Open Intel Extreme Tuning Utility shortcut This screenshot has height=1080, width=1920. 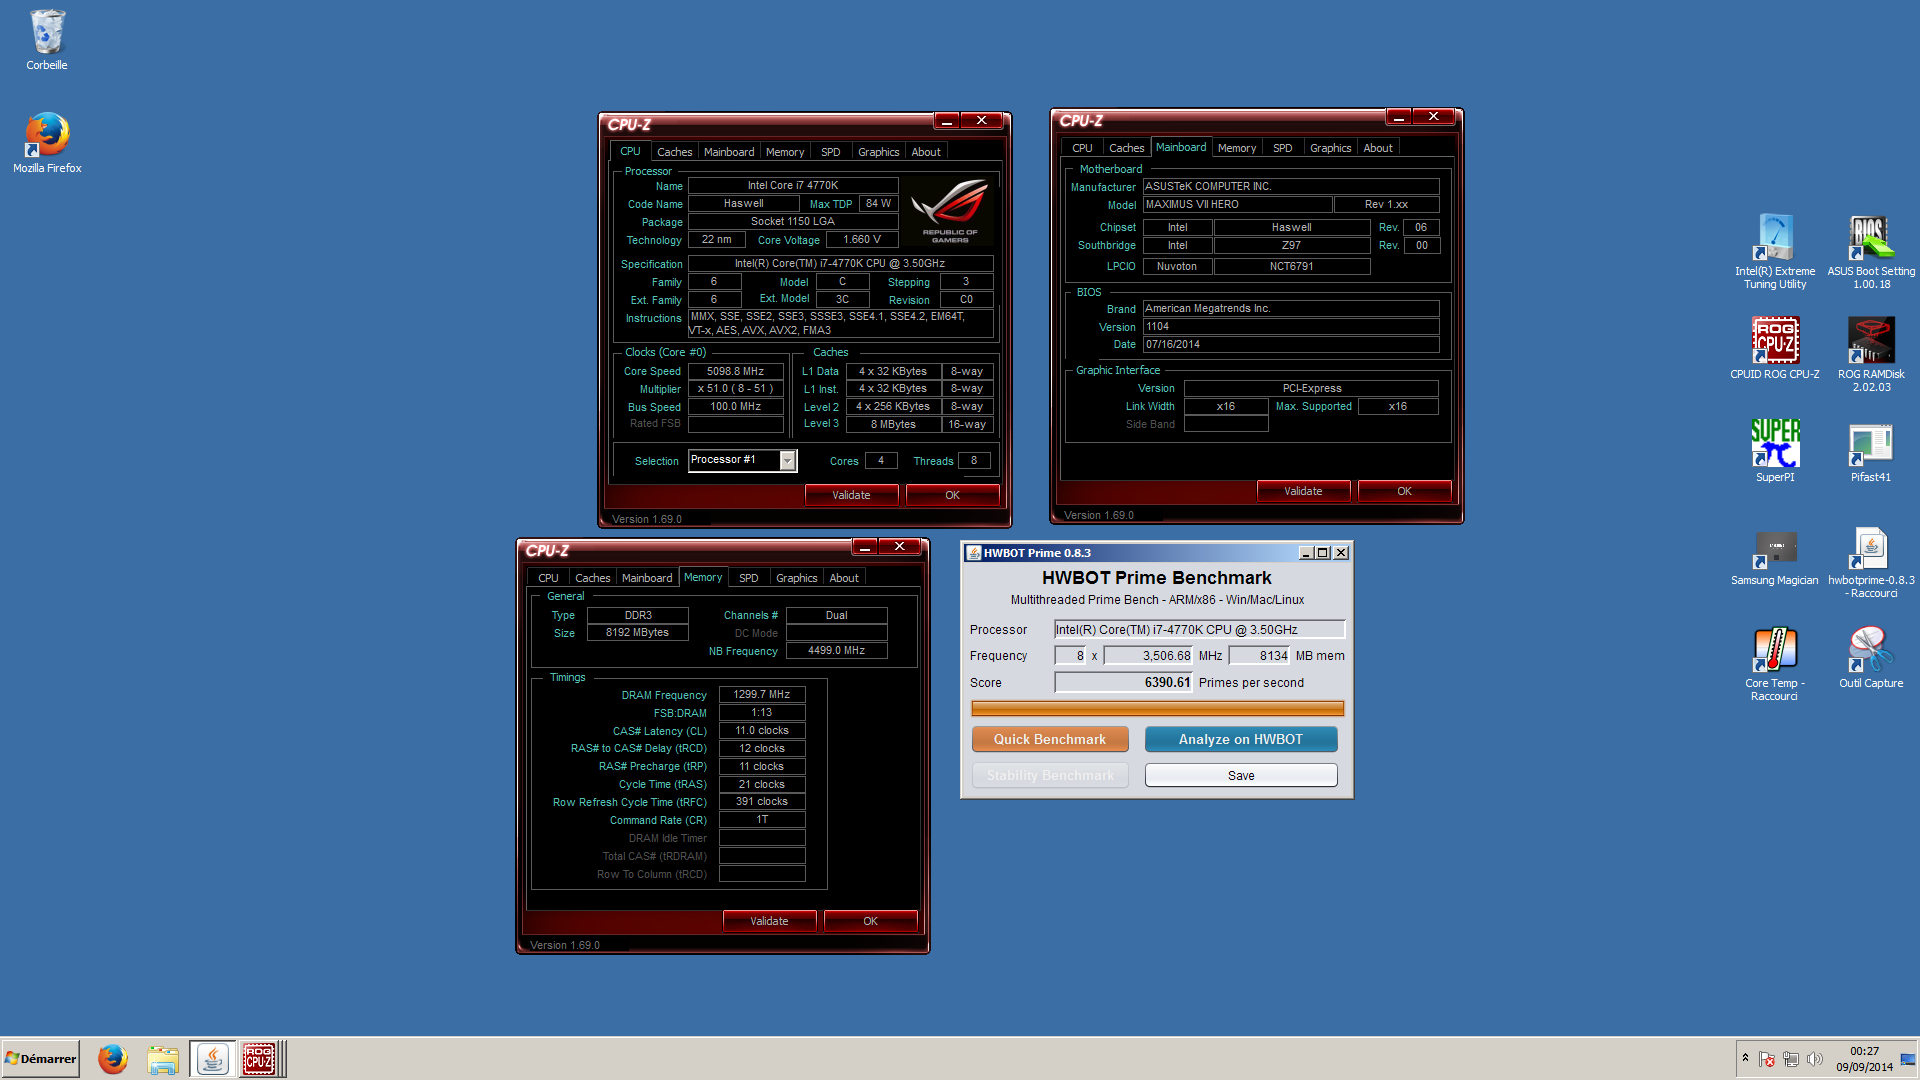pos(1775,251)
